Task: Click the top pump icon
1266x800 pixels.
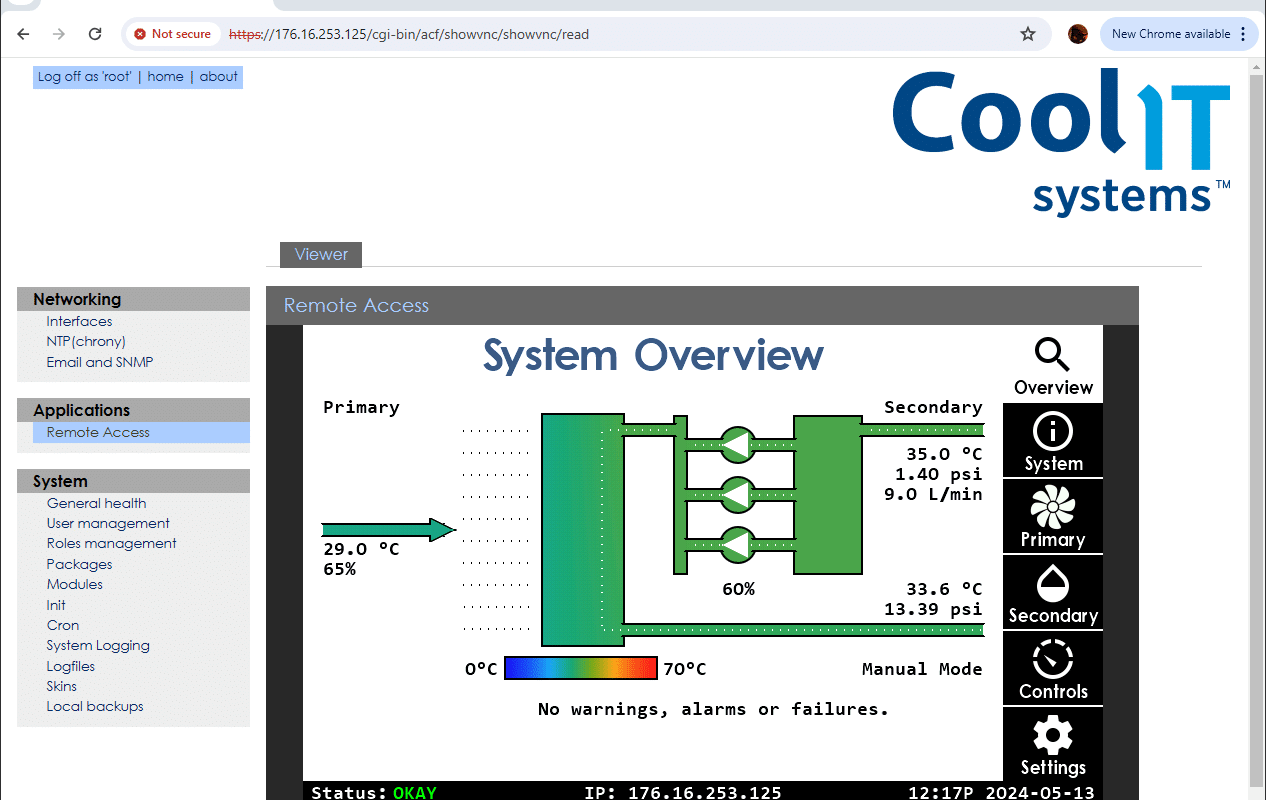Action: (737, 445)
